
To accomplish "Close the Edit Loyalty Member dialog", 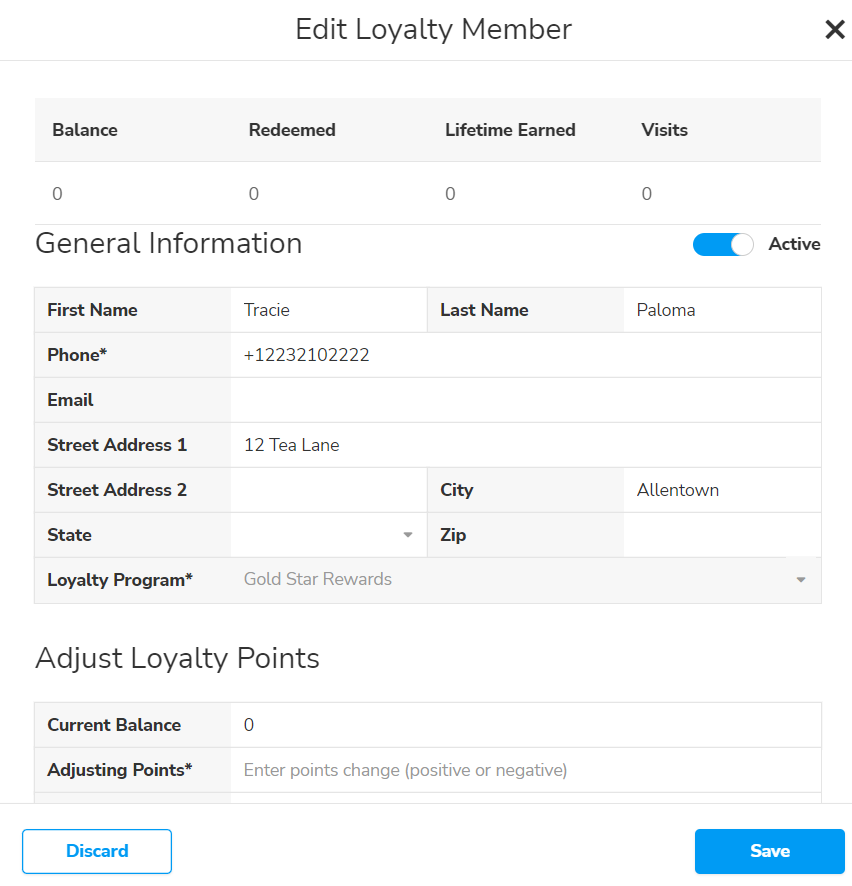I will 834,30.
